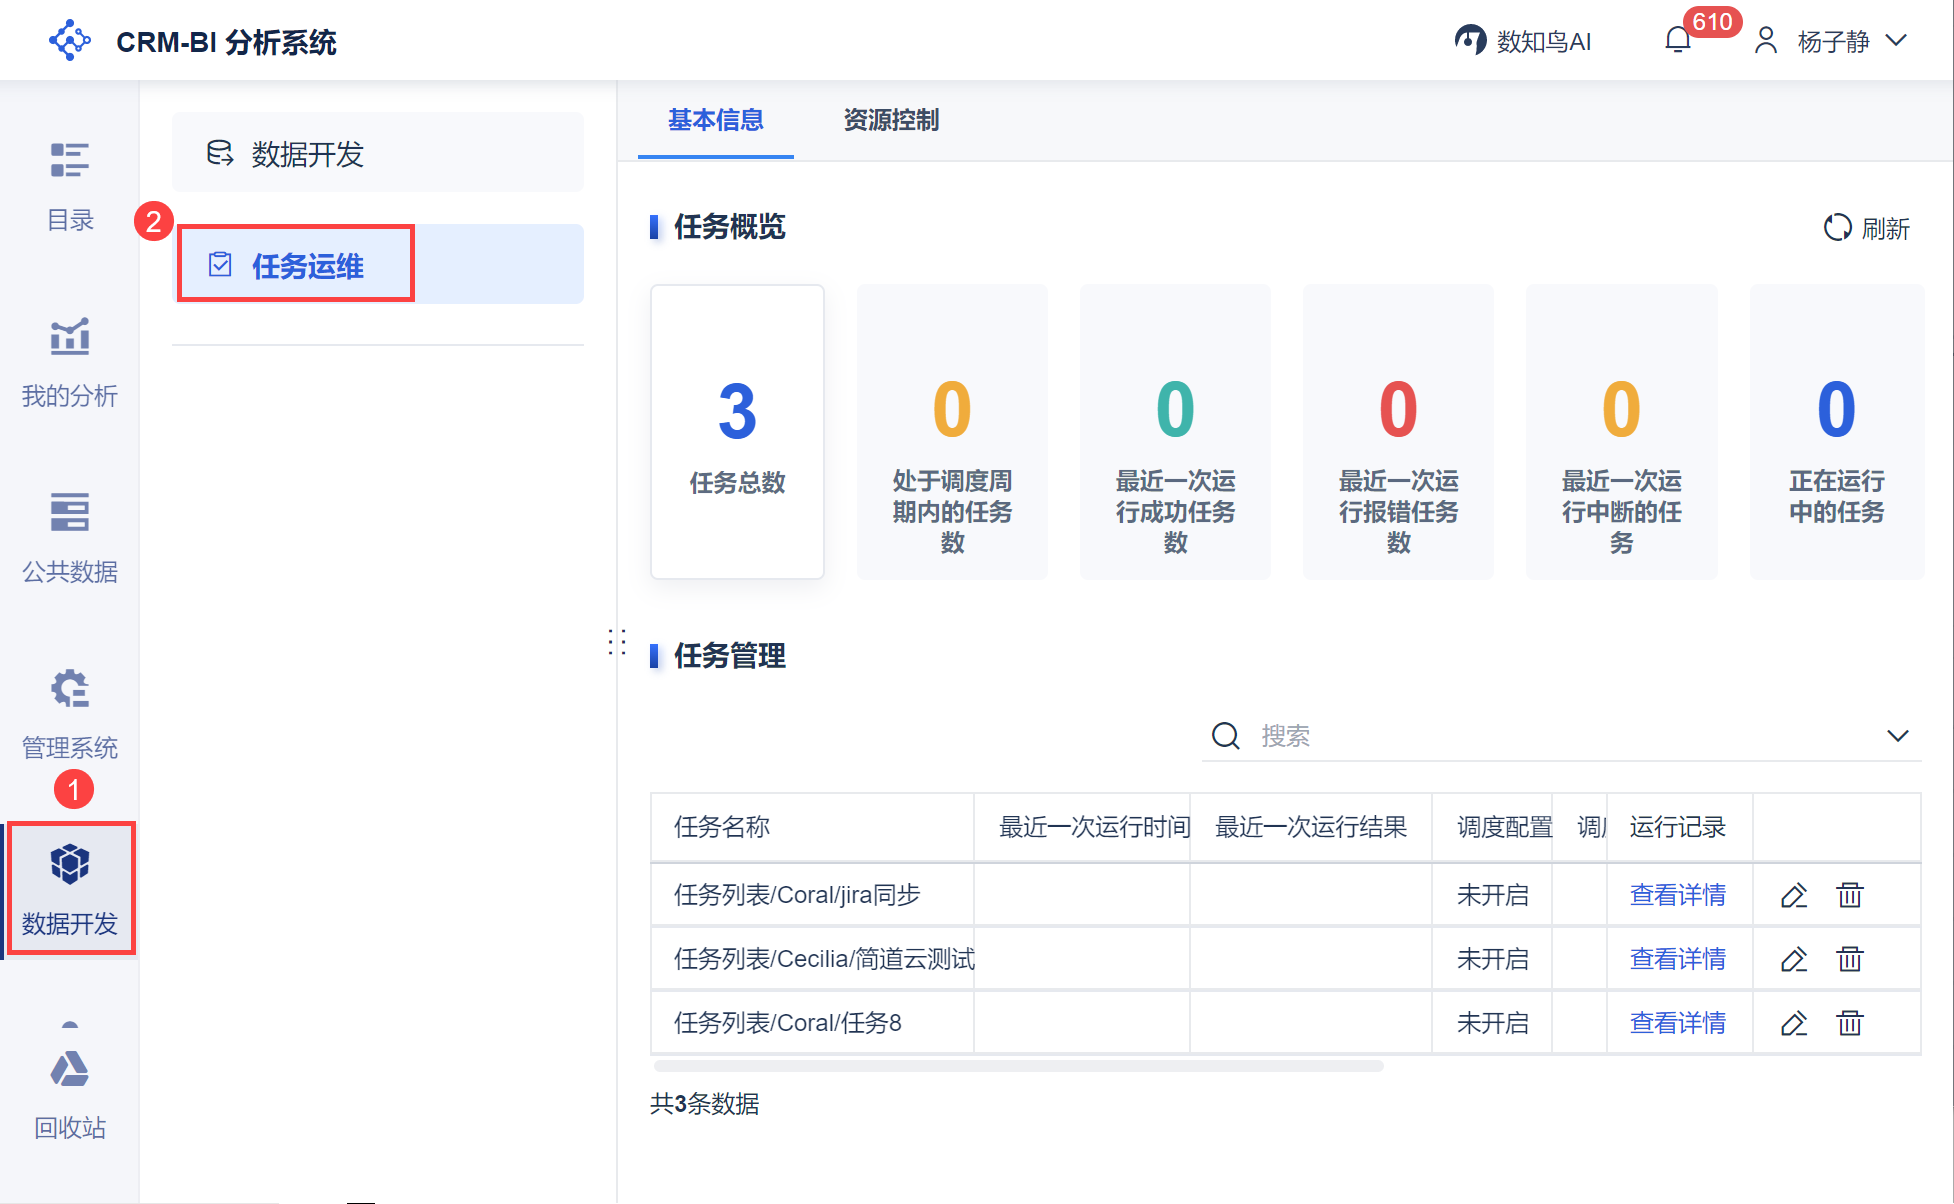Open the 目录 sidebar icon
The image size is (1954, 1204).
tap(70, 160)
